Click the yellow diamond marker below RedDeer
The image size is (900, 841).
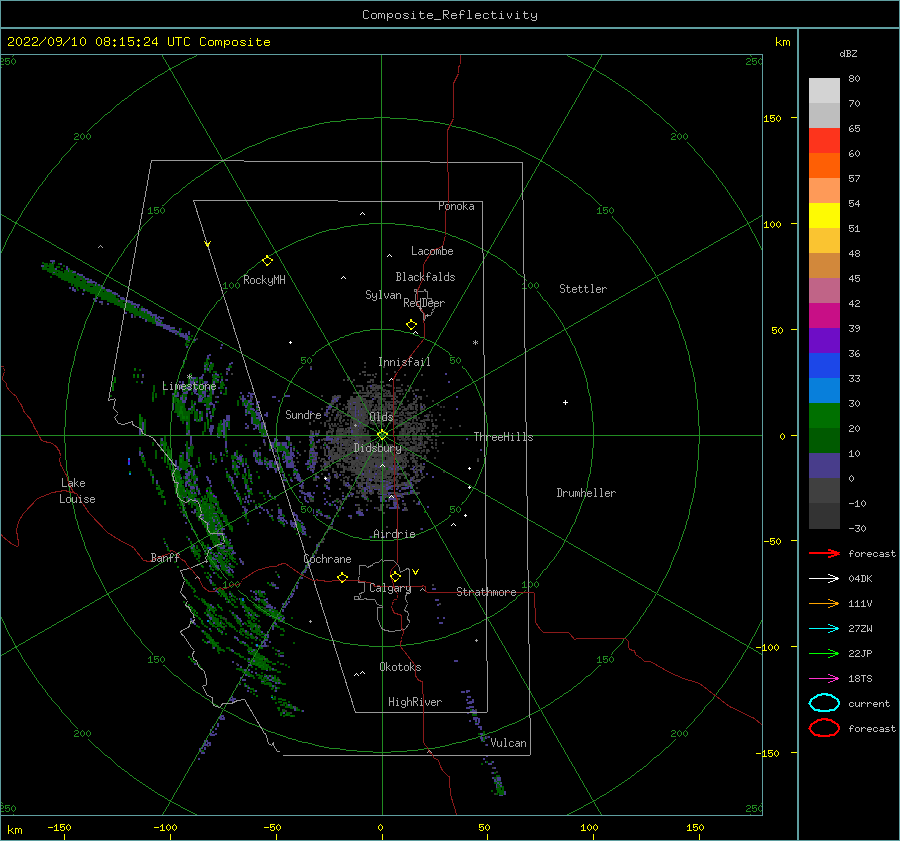tap(411, 325)
